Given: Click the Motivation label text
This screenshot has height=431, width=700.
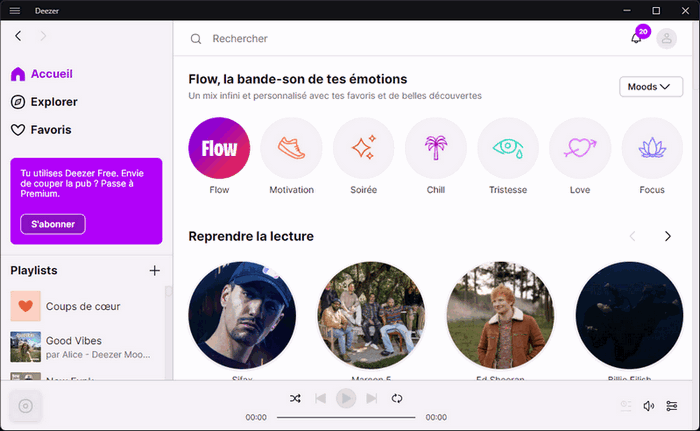Looking at the screenshot, I should pos(292,190).
